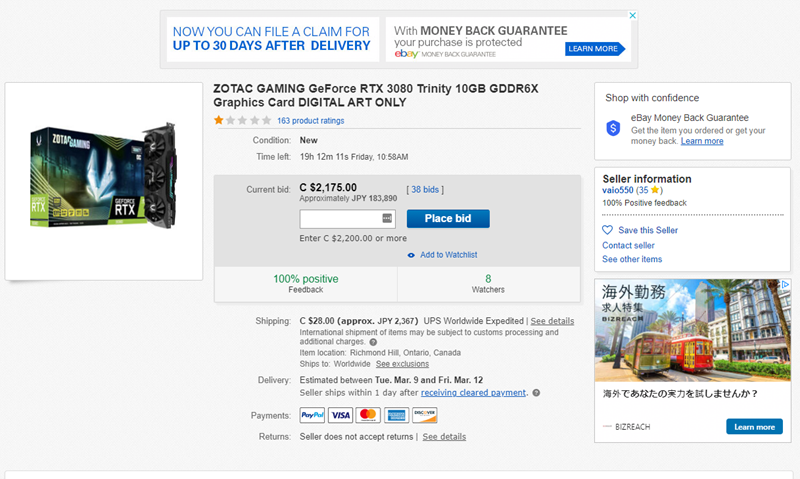The image size is (800, 479).
Task: Click the help icon after customs charges text
Action: coord(373,342)
